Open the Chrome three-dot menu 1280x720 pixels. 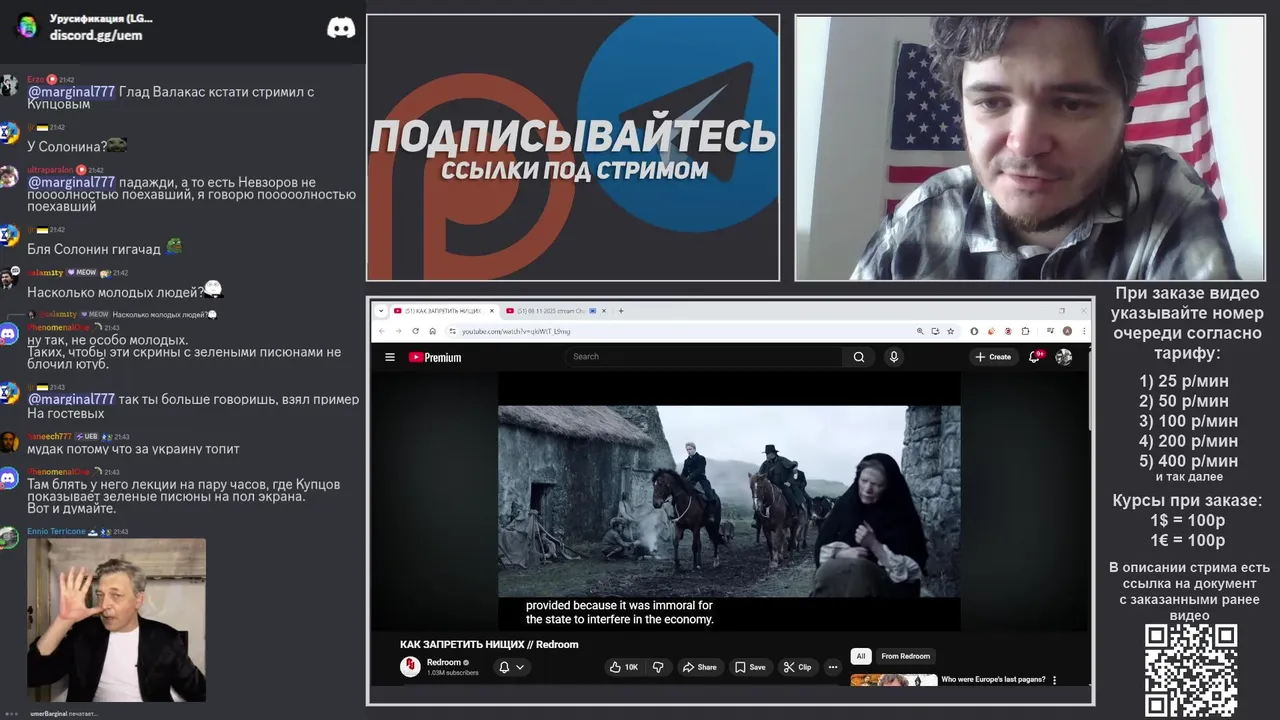coord(1083,331)
